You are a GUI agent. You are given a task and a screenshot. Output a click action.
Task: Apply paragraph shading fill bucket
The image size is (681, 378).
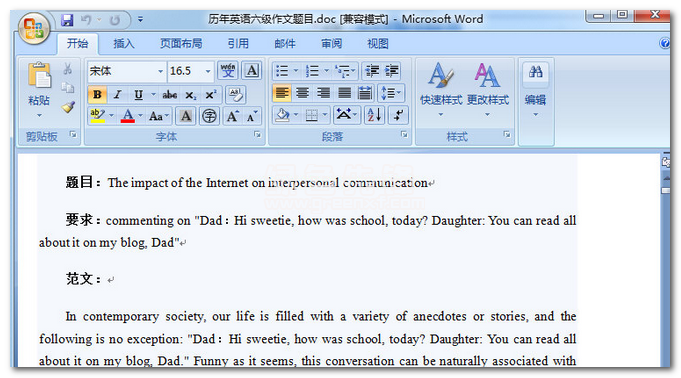(x=283, y=115)
